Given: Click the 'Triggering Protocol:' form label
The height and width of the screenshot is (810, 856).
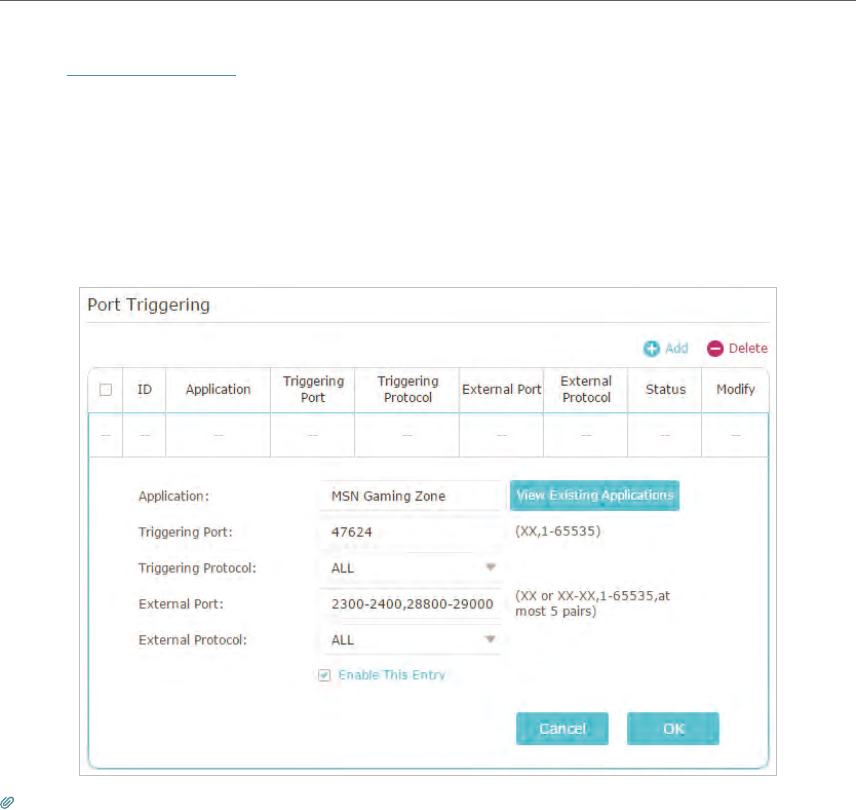Looking at the screenshot, I should (x=197, y=568).
